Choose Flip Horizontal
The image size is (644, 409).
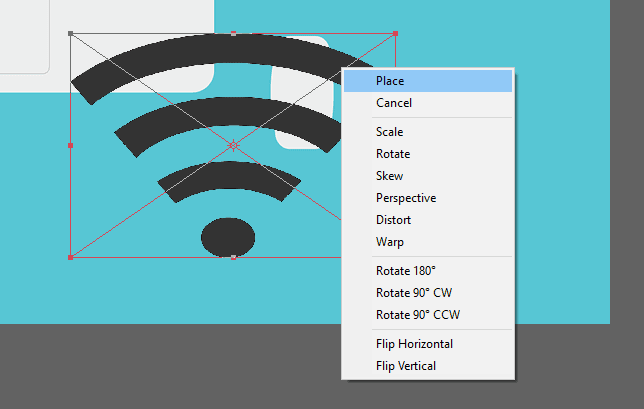(x=428, y=344)
